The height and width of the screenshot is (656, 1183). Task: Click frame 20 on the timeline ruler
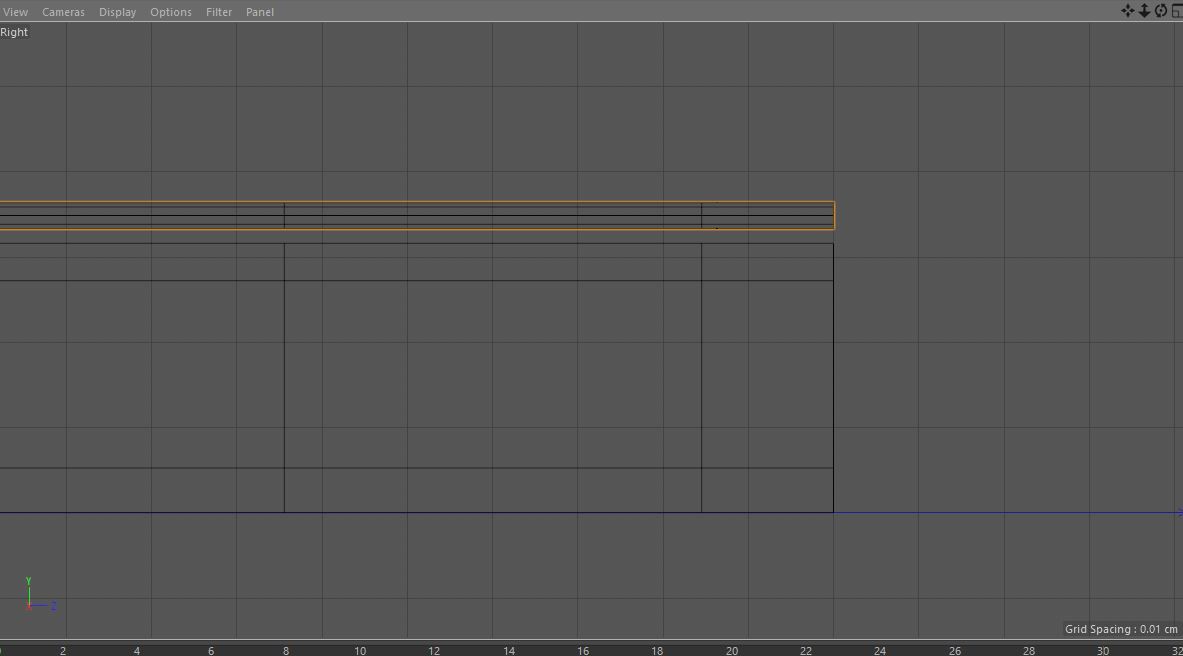click(731, 651)
